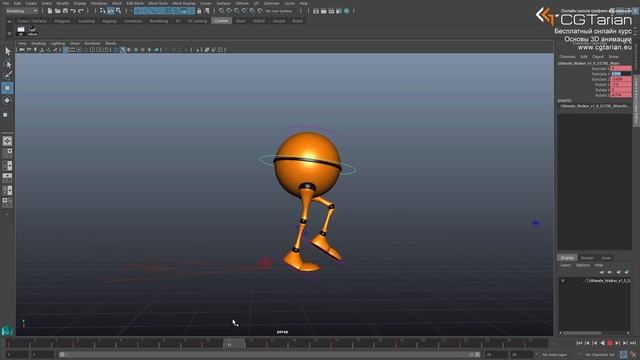The height and width of the screenshot is (360, 640).
Task: Click the first snap magnet icon
Action: pos(221,11)
